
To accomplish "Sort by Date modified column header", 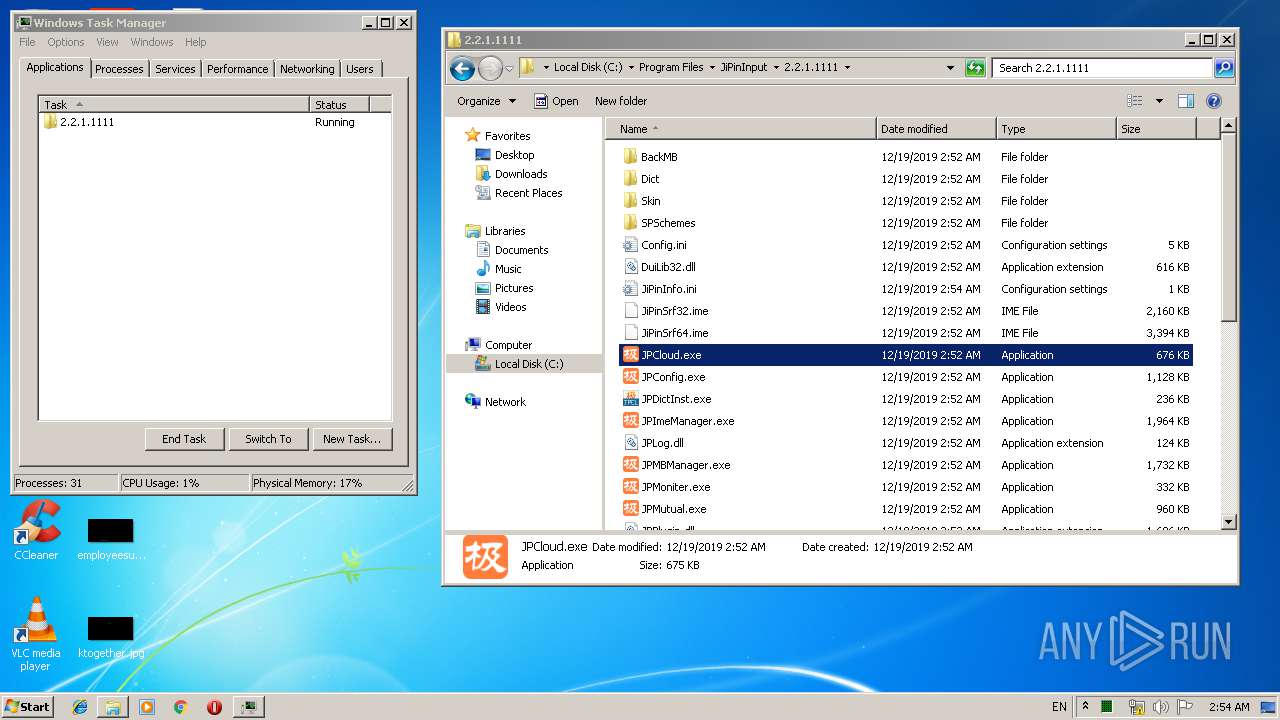I will pyautogui.click(x=936, y=129).
